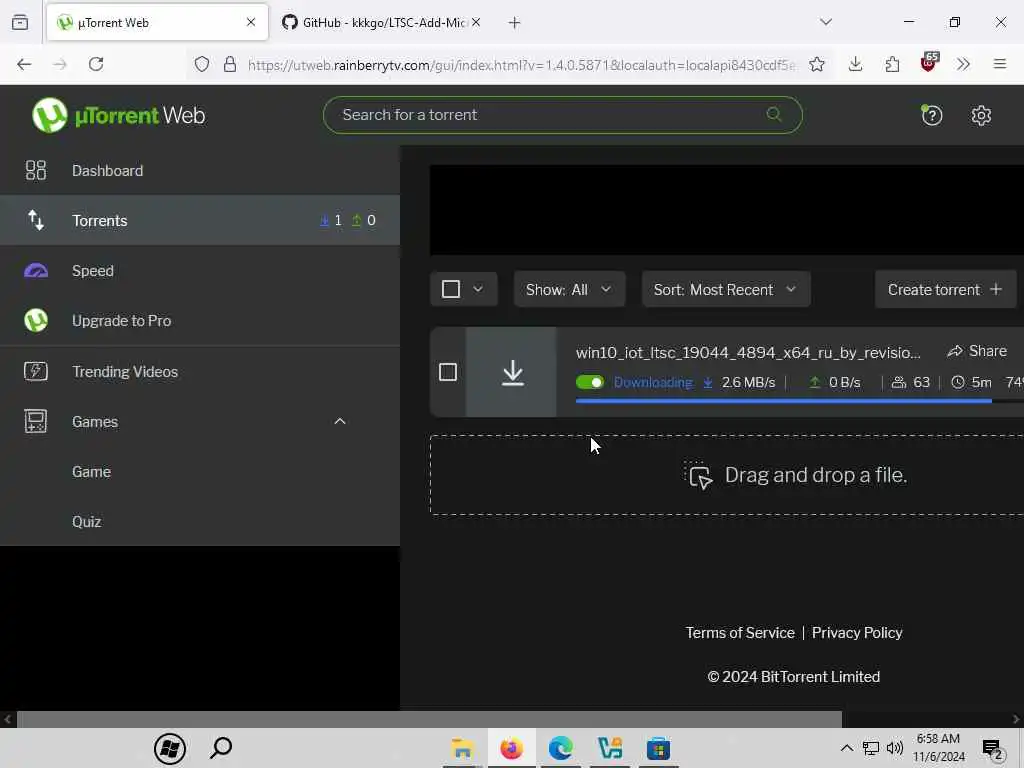The width and height of the screenshot is (1024, 768).
Task: Open the help question mark icon
Action: click(931, 116)
